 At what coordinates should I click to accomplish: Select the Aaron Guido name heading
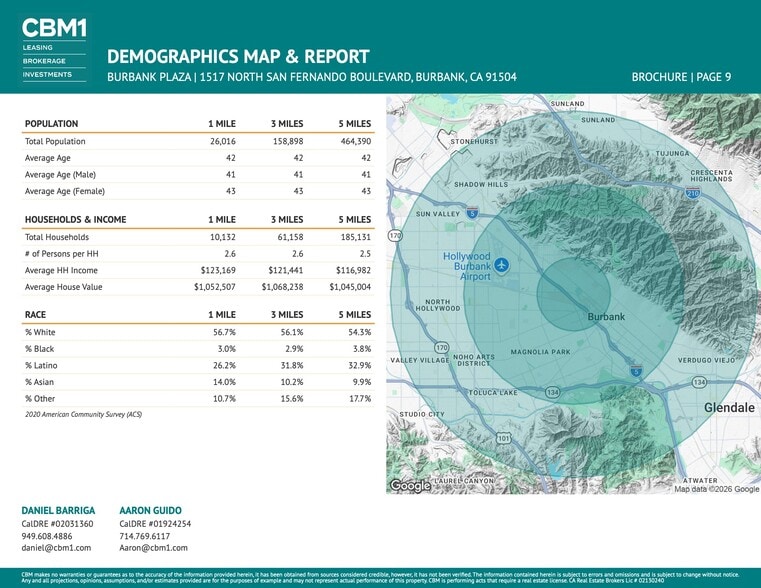tap(150, 510)
